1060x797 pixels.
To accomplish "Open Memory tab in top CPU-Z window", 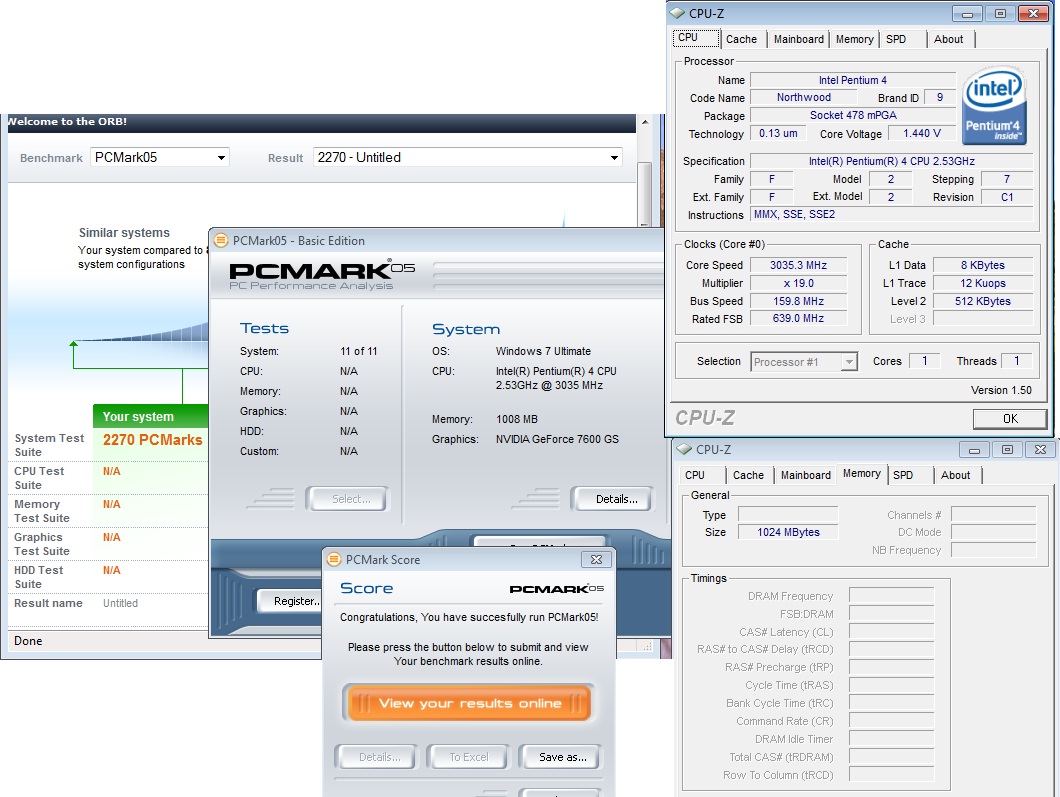I will click(x=854, y=39).
